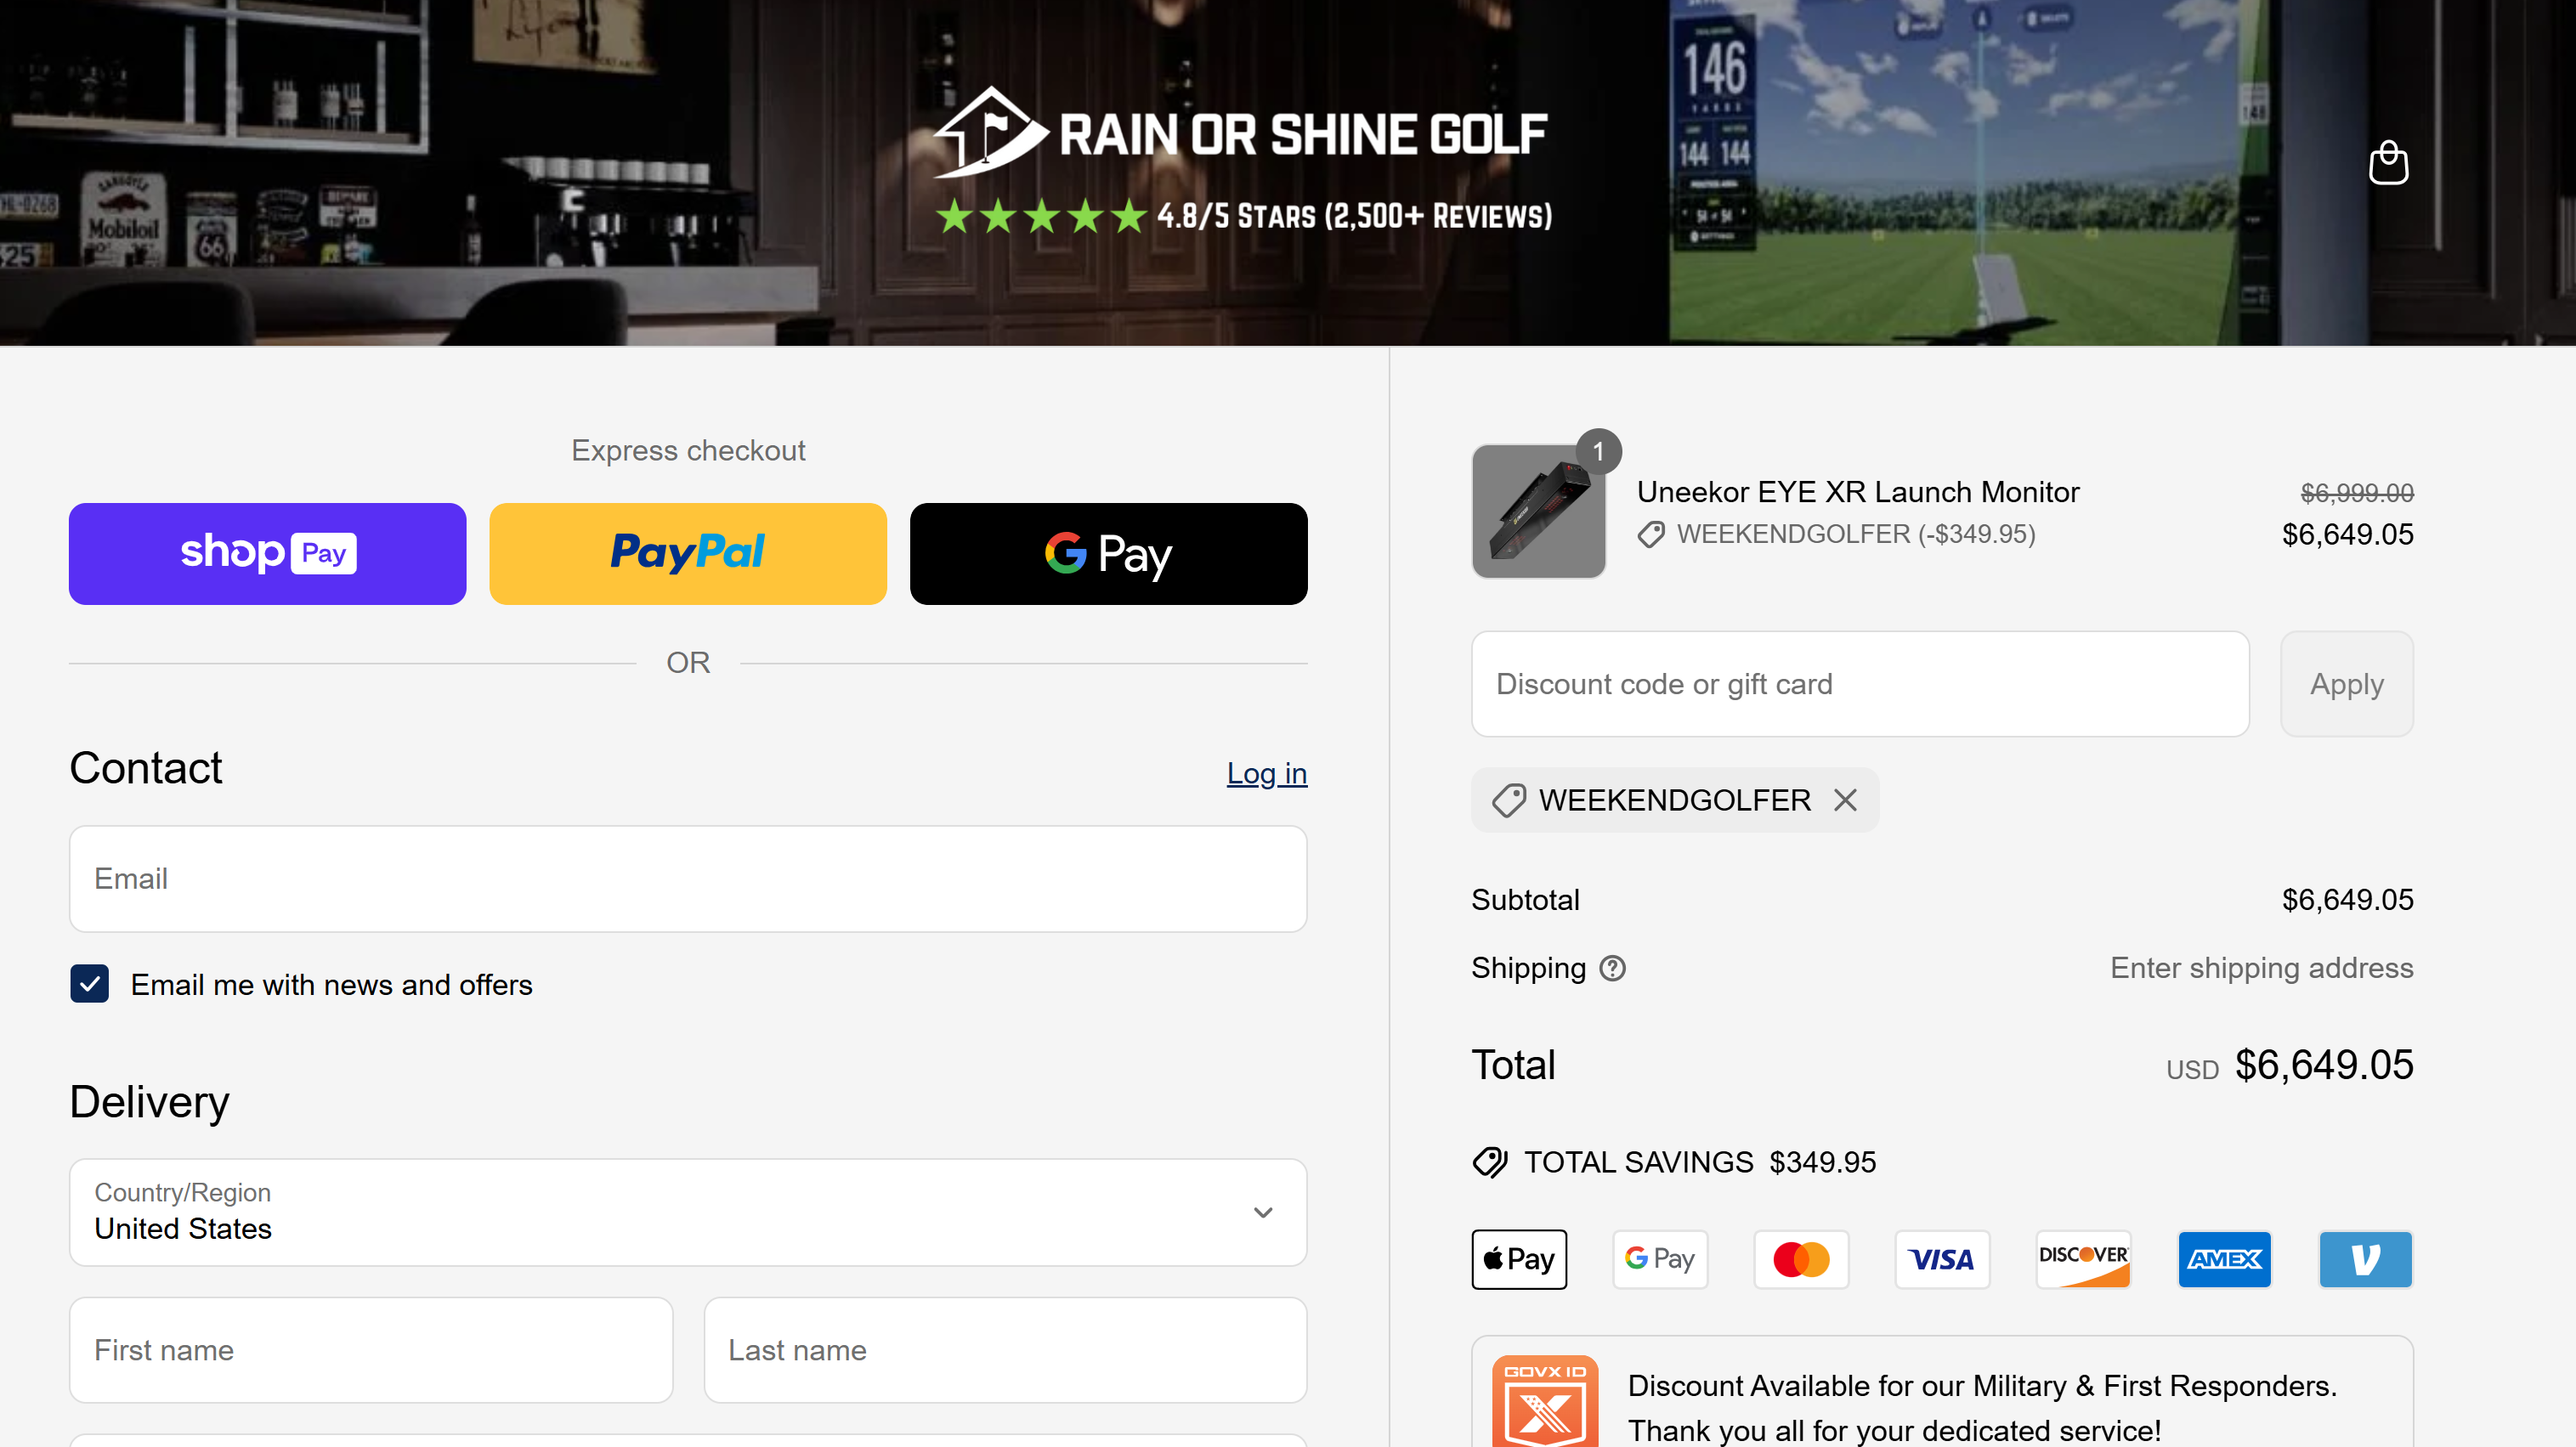Viewport: 2576px width, 1447px height.
Task: Apply the discount code
Action: (2346, 684)
